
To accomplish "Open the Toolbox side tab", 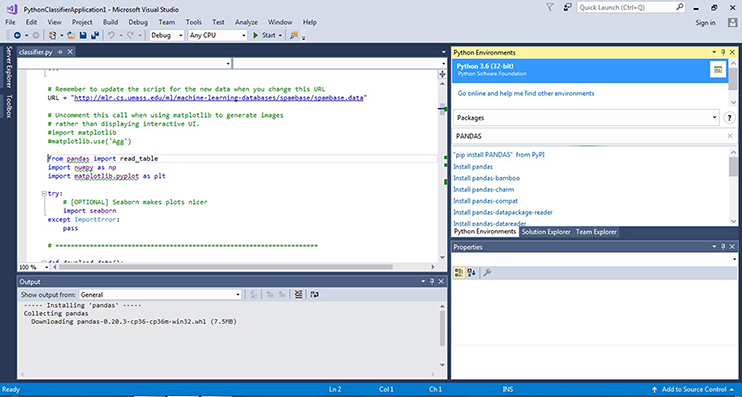I will click(x=9, y=106).
